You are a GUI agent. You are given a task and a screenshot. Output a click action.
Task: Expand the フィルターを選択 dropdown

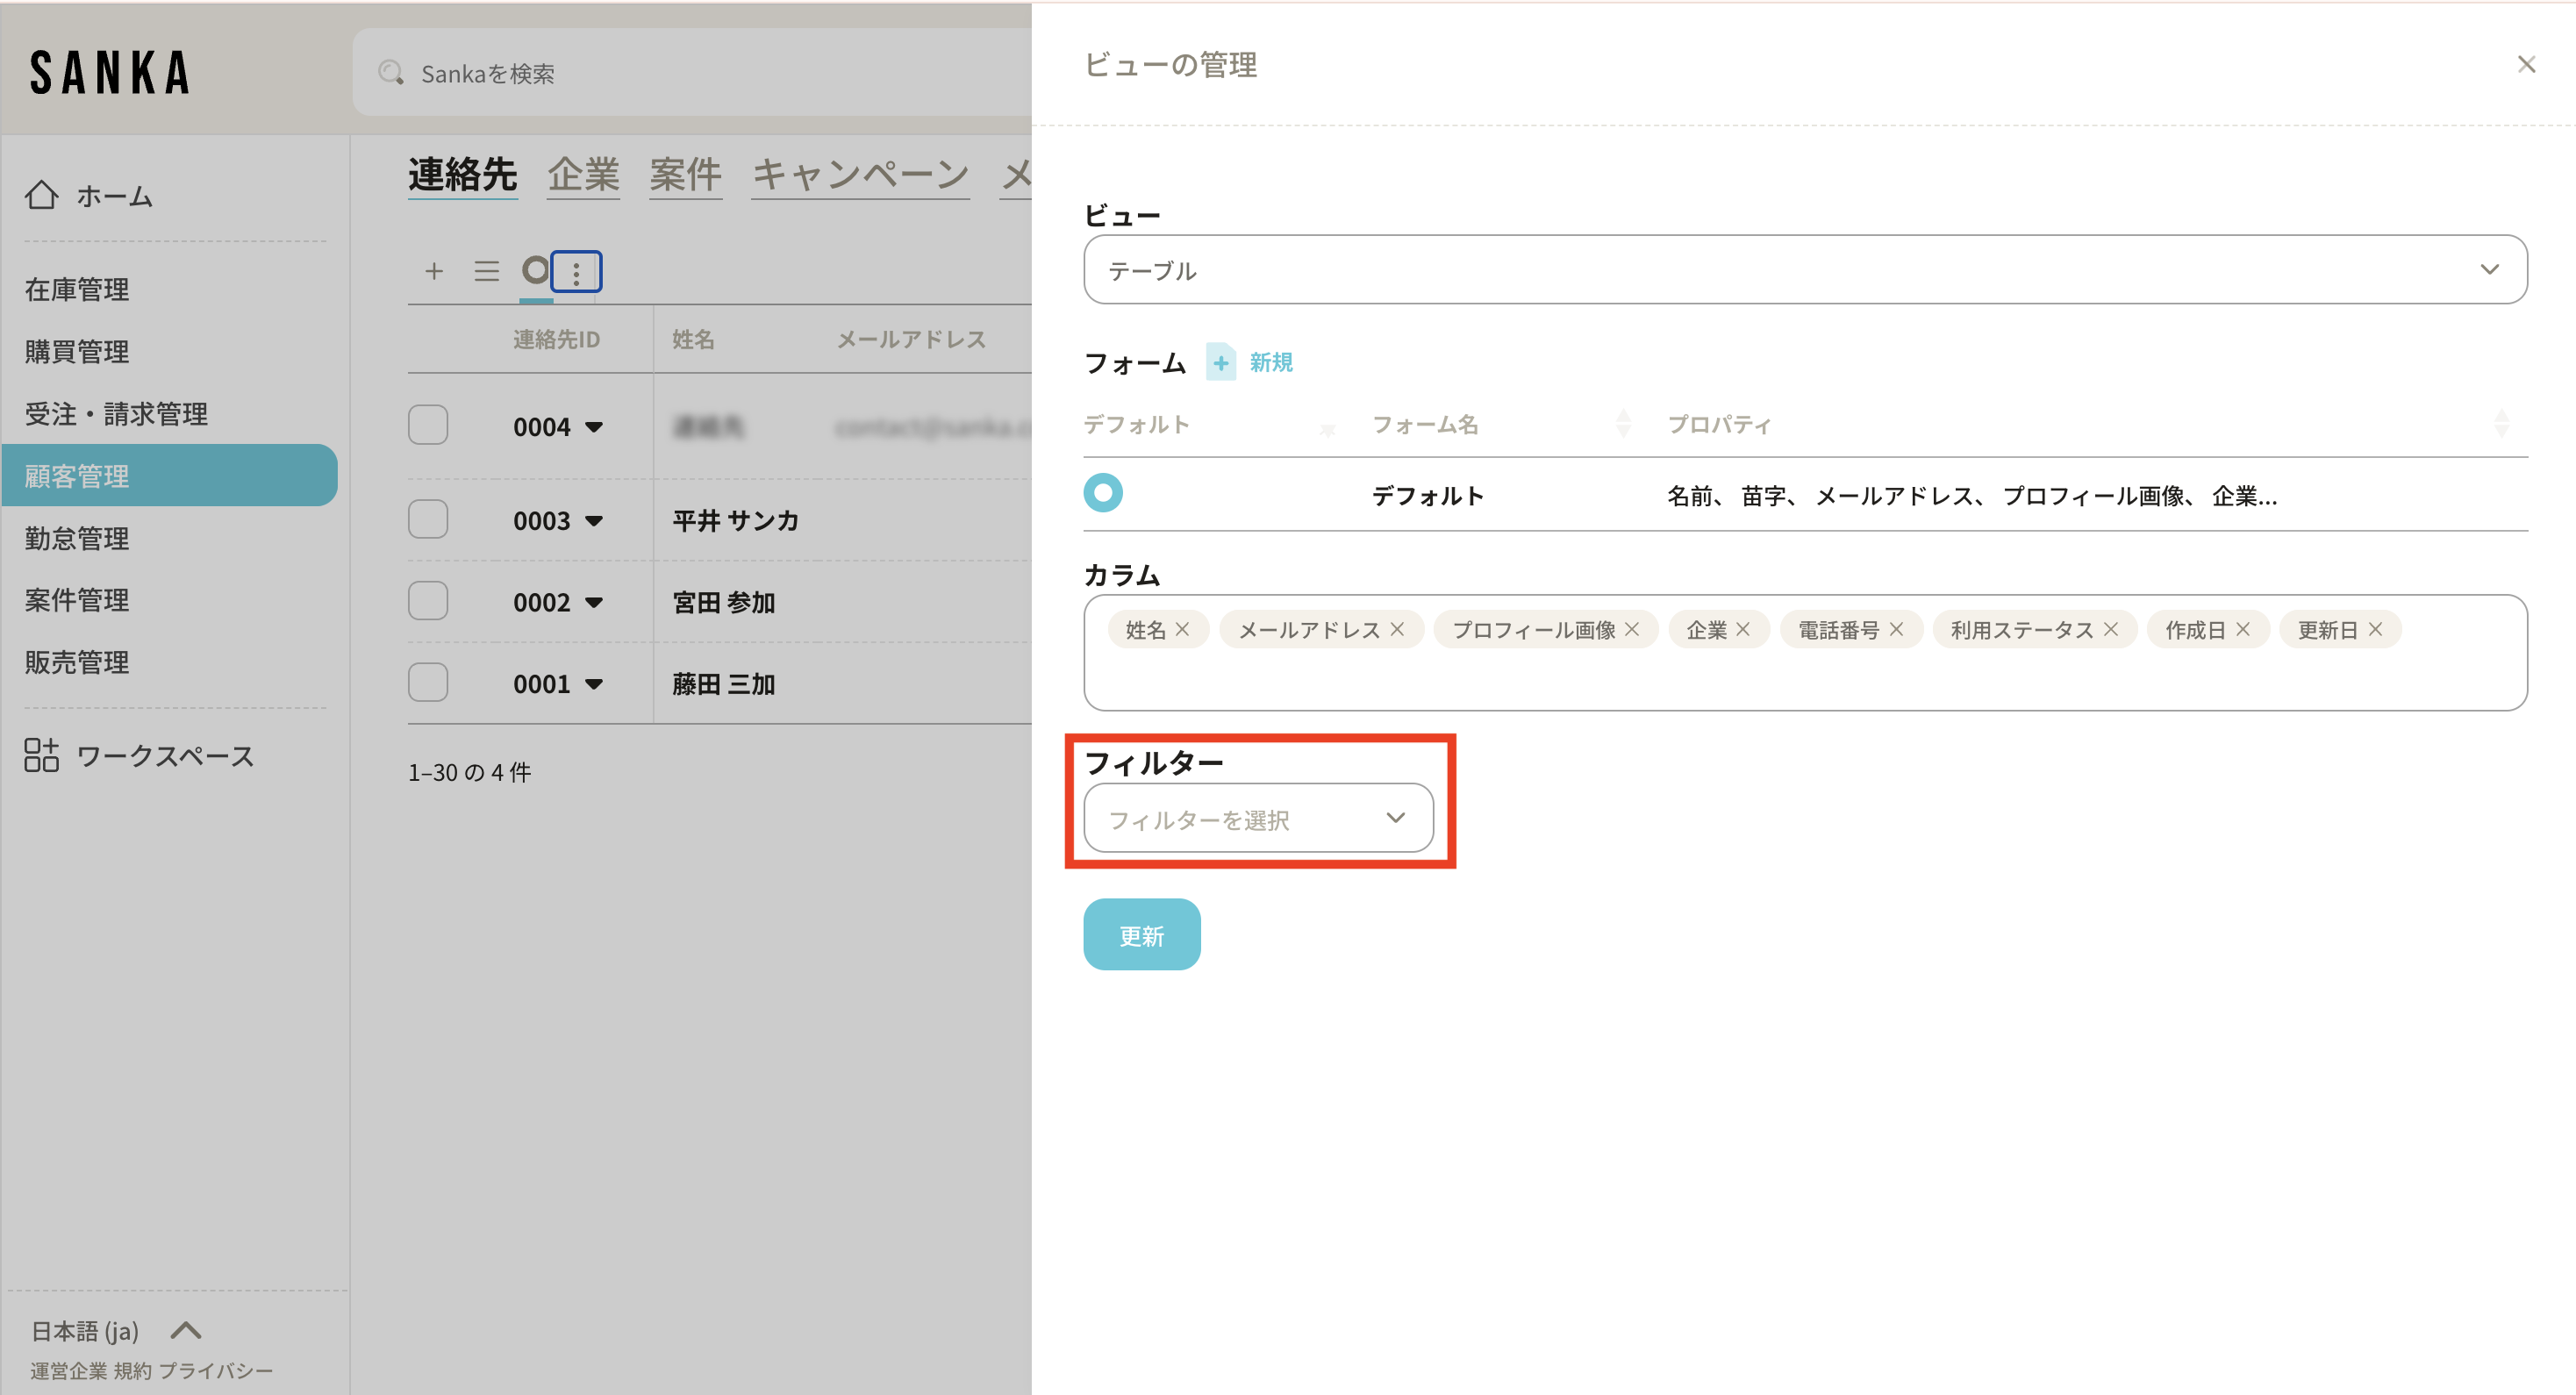[x=1258, y=819]
